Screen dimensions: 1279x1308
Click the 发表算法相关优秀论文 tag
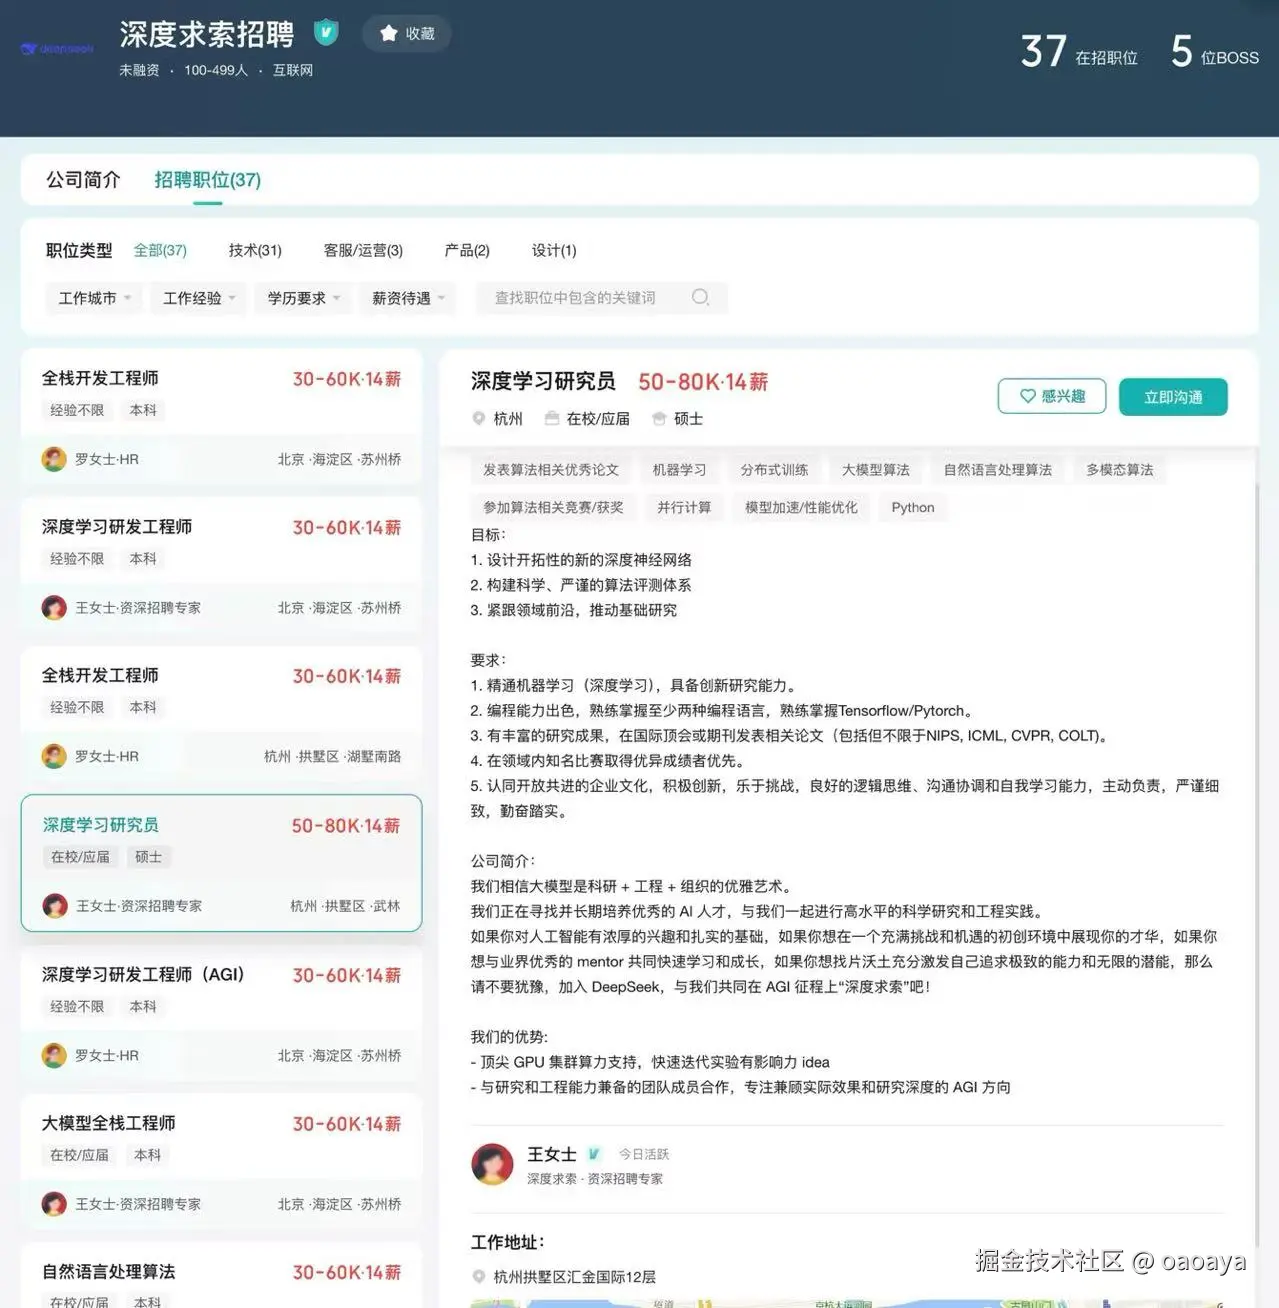551,470
